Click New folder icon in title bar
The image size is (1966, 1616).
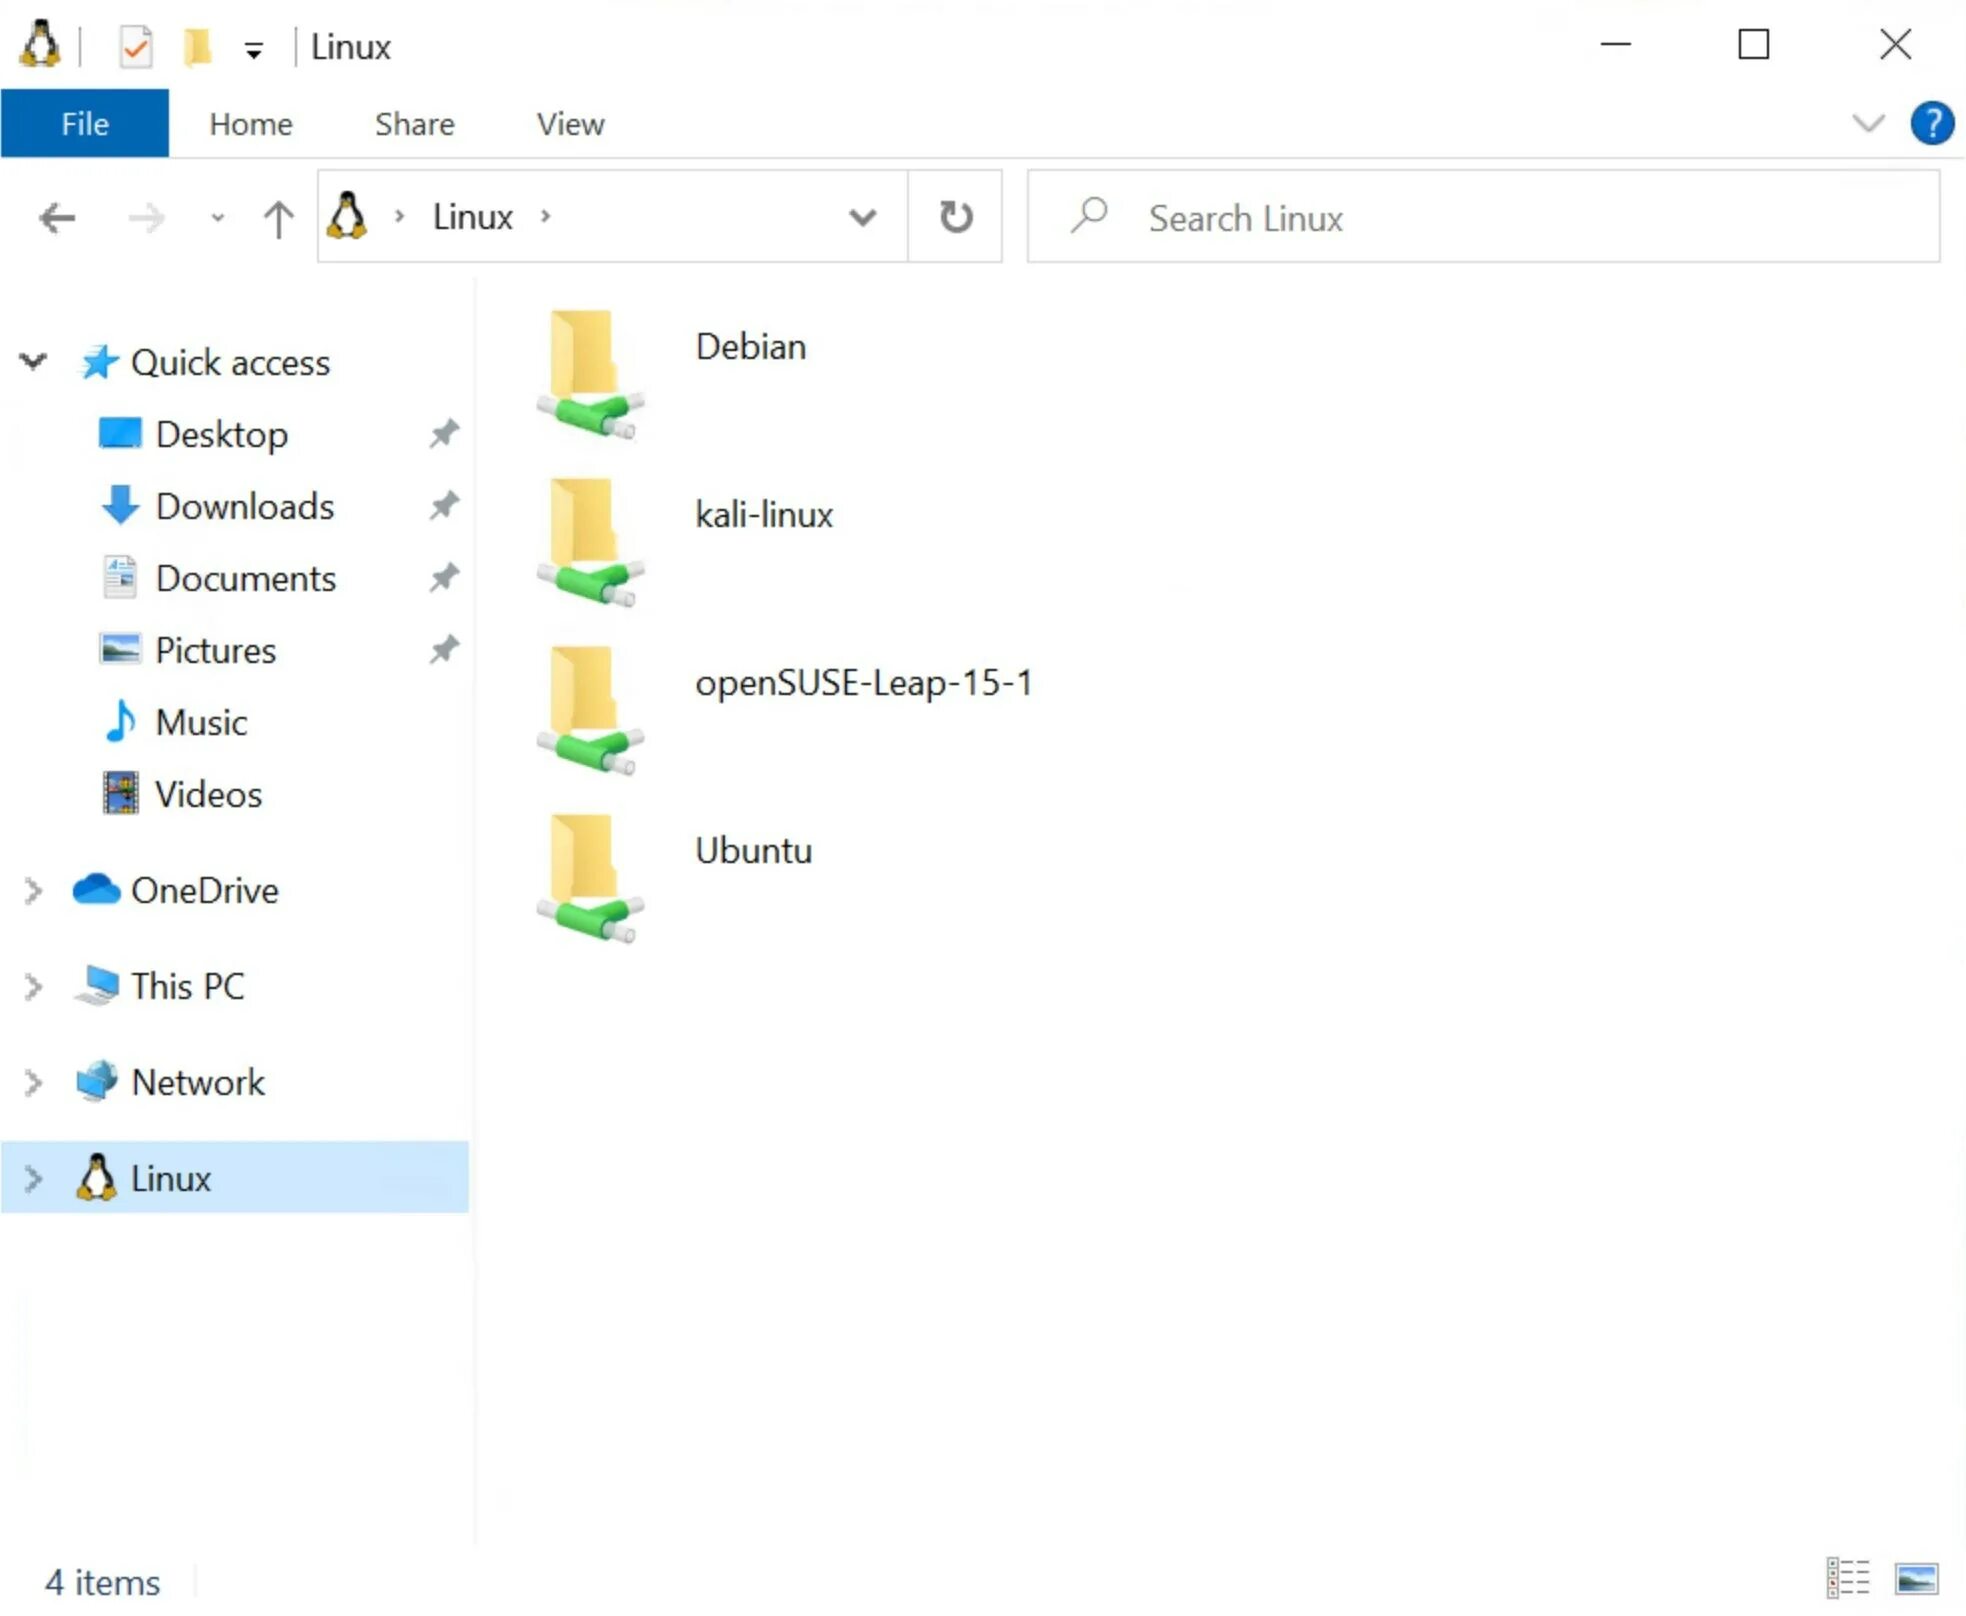197,47
